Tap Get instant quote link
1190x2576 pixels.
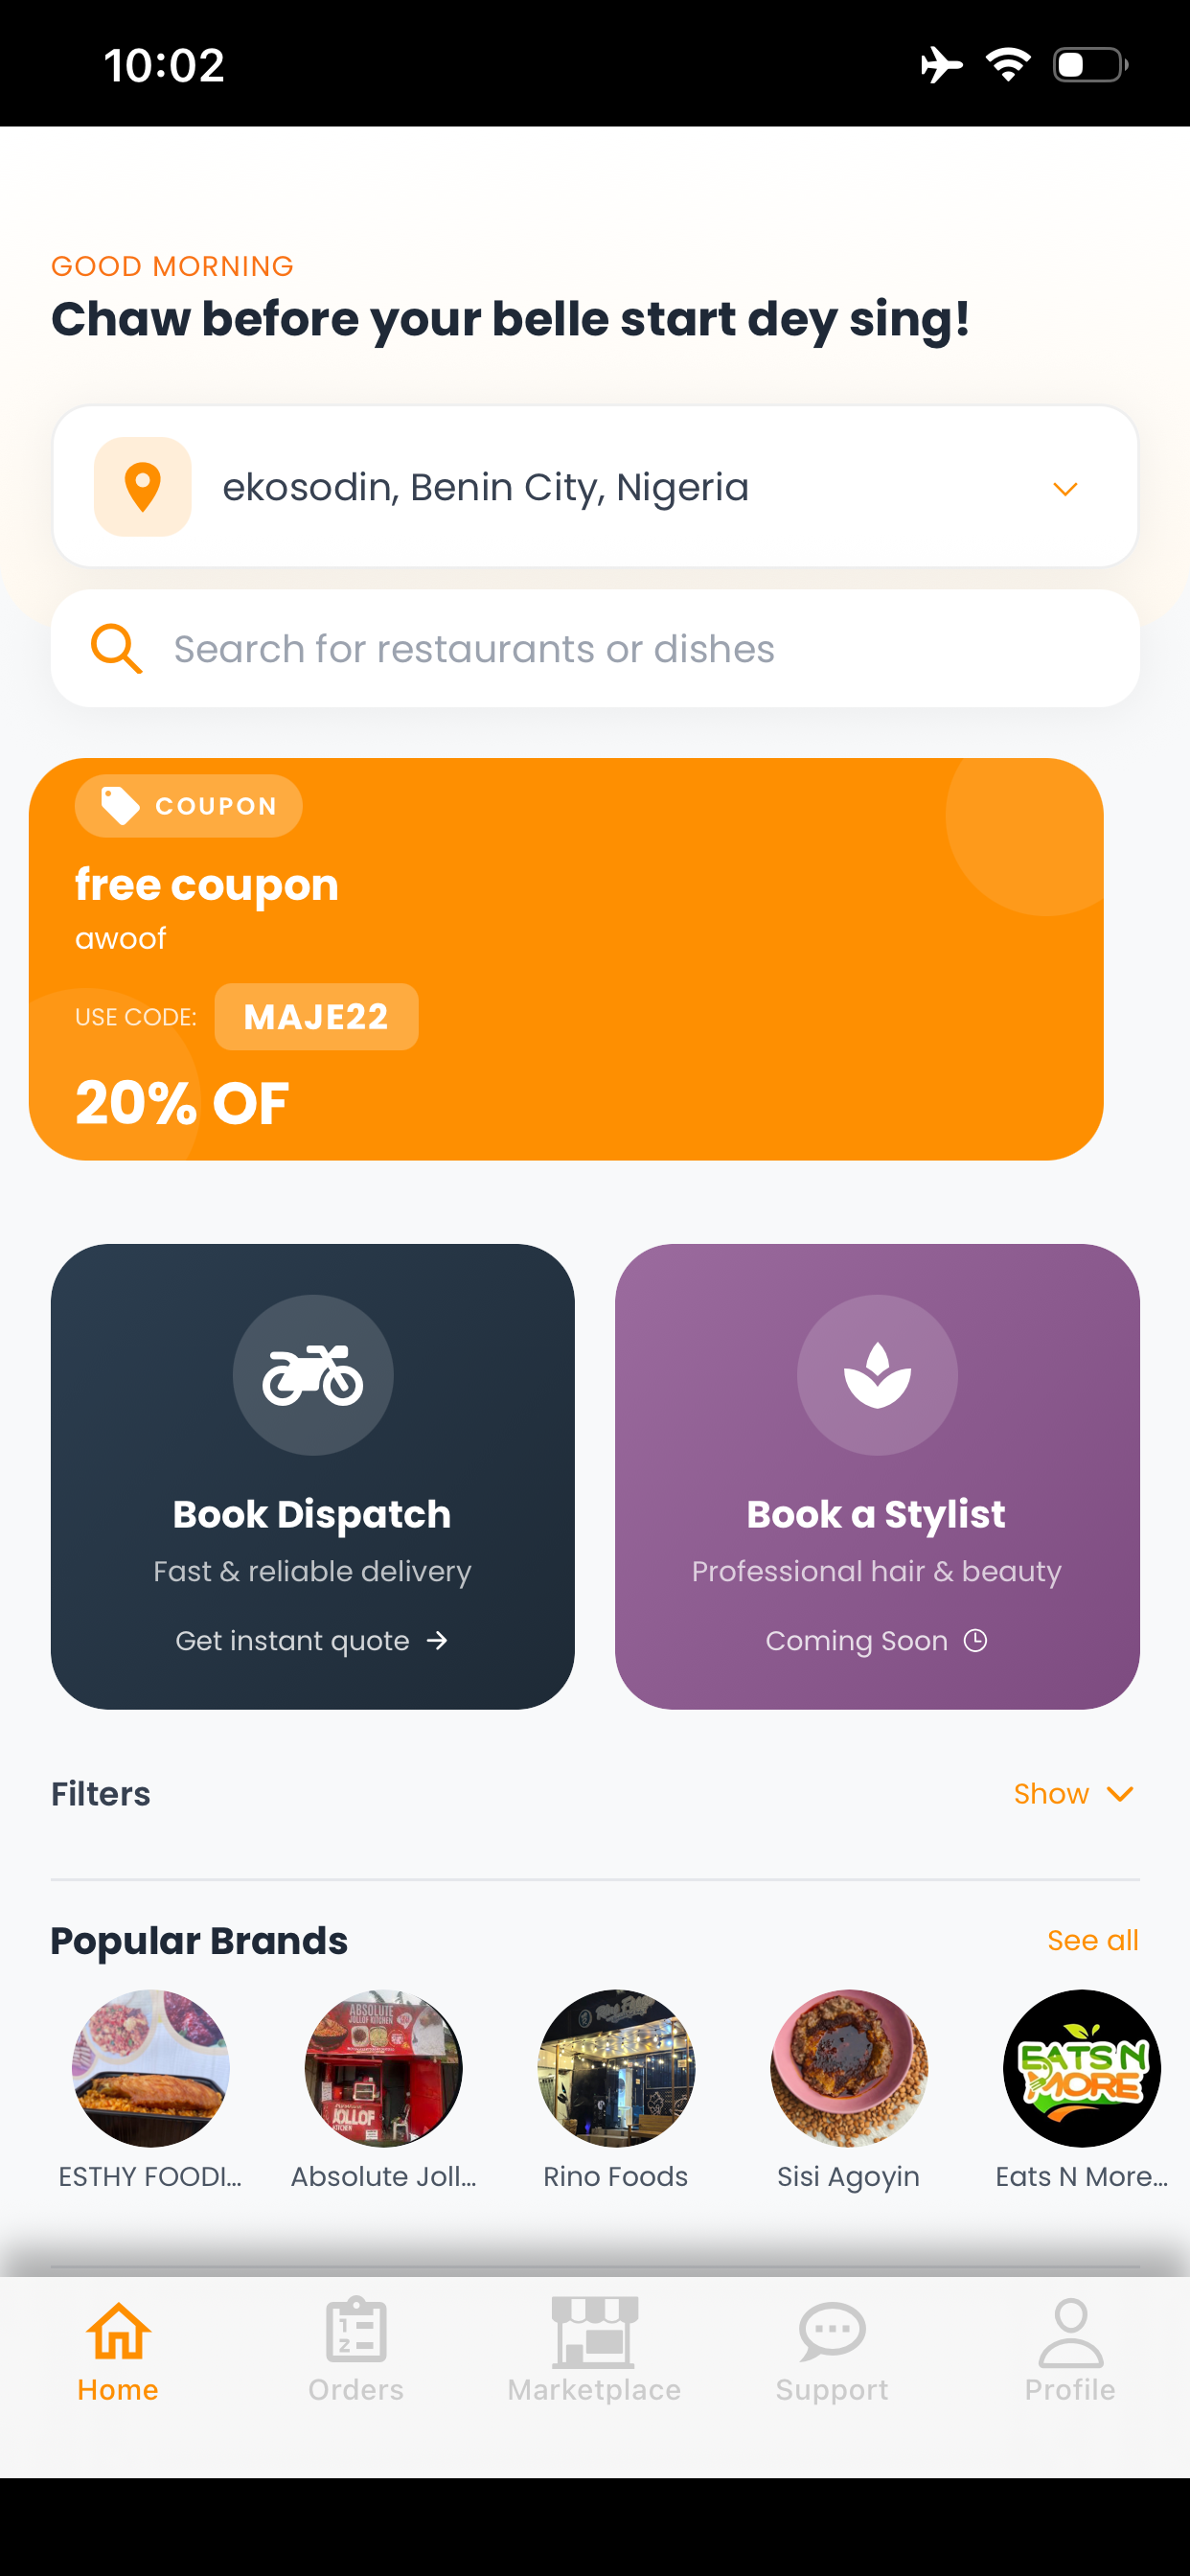point(312,1640)
